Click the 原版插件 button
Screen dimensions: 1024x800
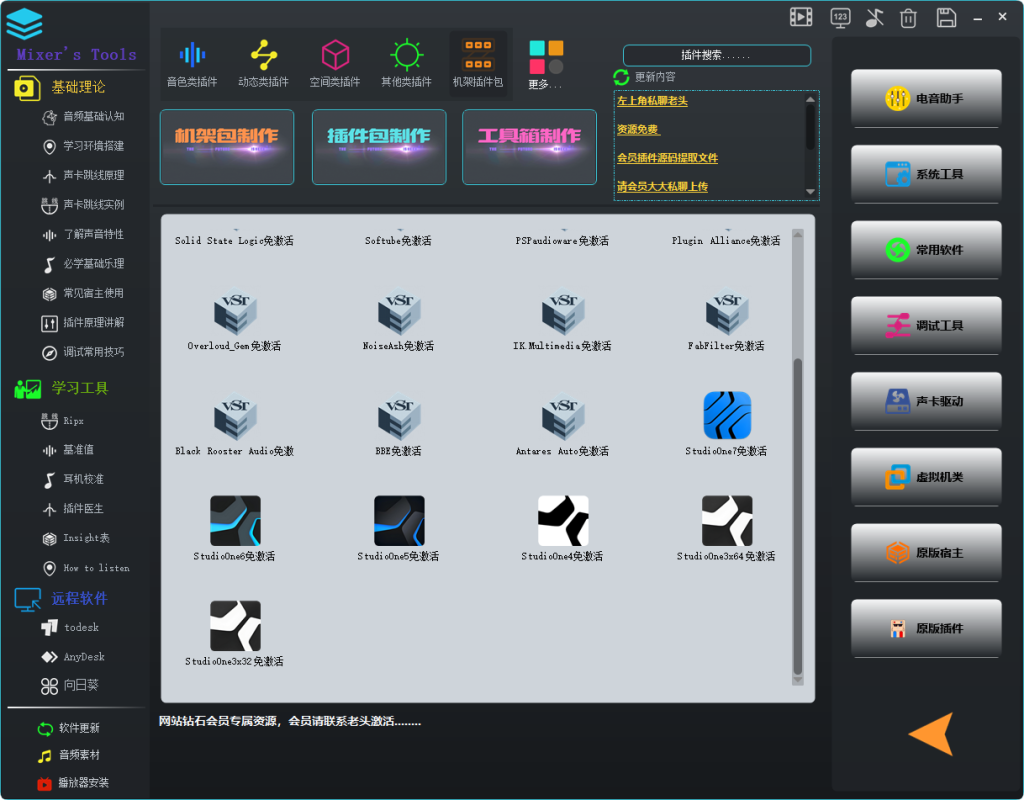[x=926, y=629]
